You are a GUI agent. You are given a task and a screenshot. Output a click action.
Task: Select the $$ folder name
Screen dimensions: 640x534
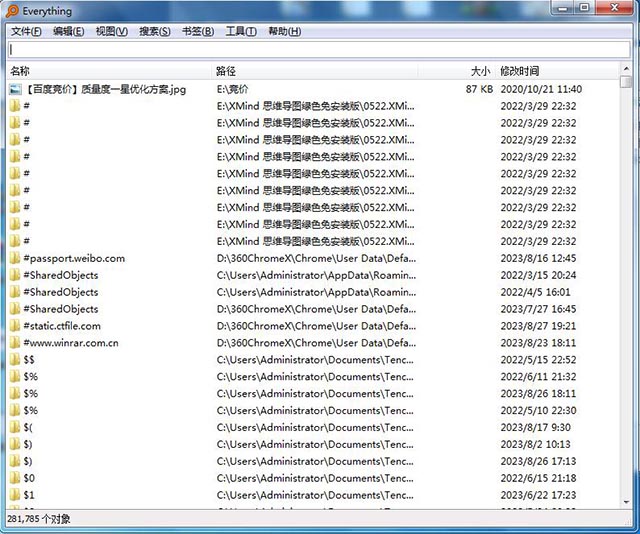pos(29,360)
